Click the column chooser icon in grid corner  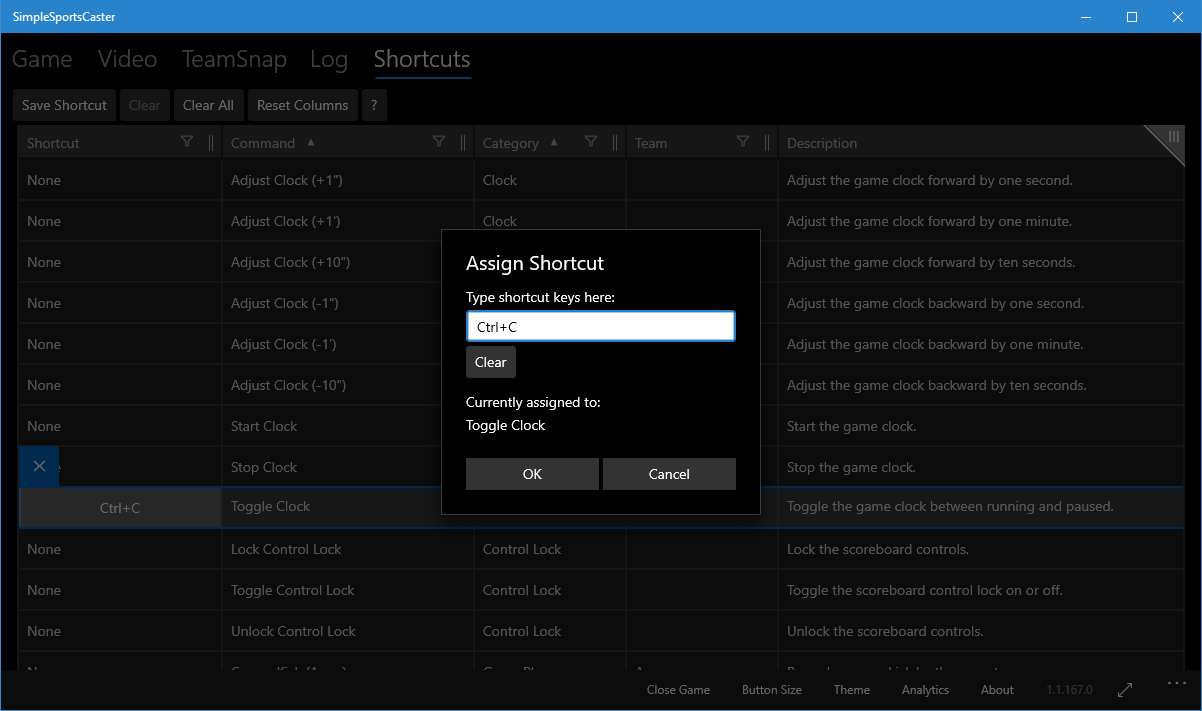pyautogui.click(x=1173, y=138)
